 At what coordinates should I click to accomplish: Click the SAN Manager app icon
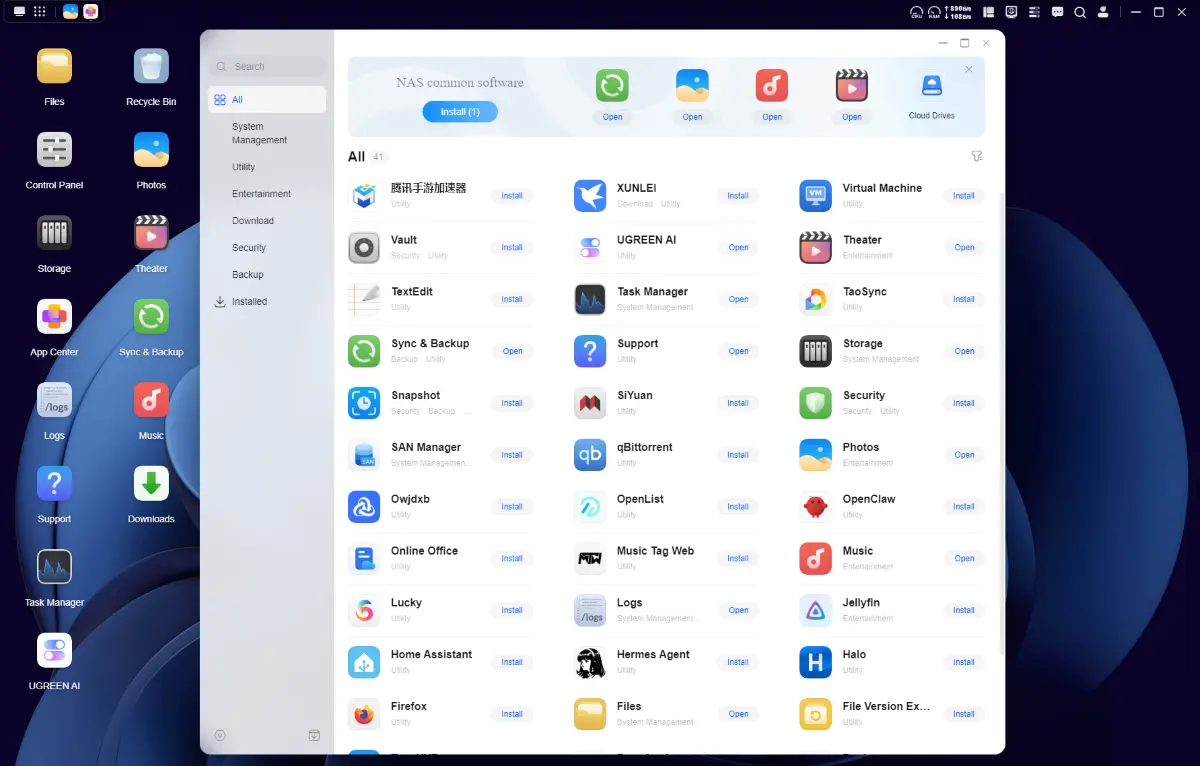(x=364, y=455)
